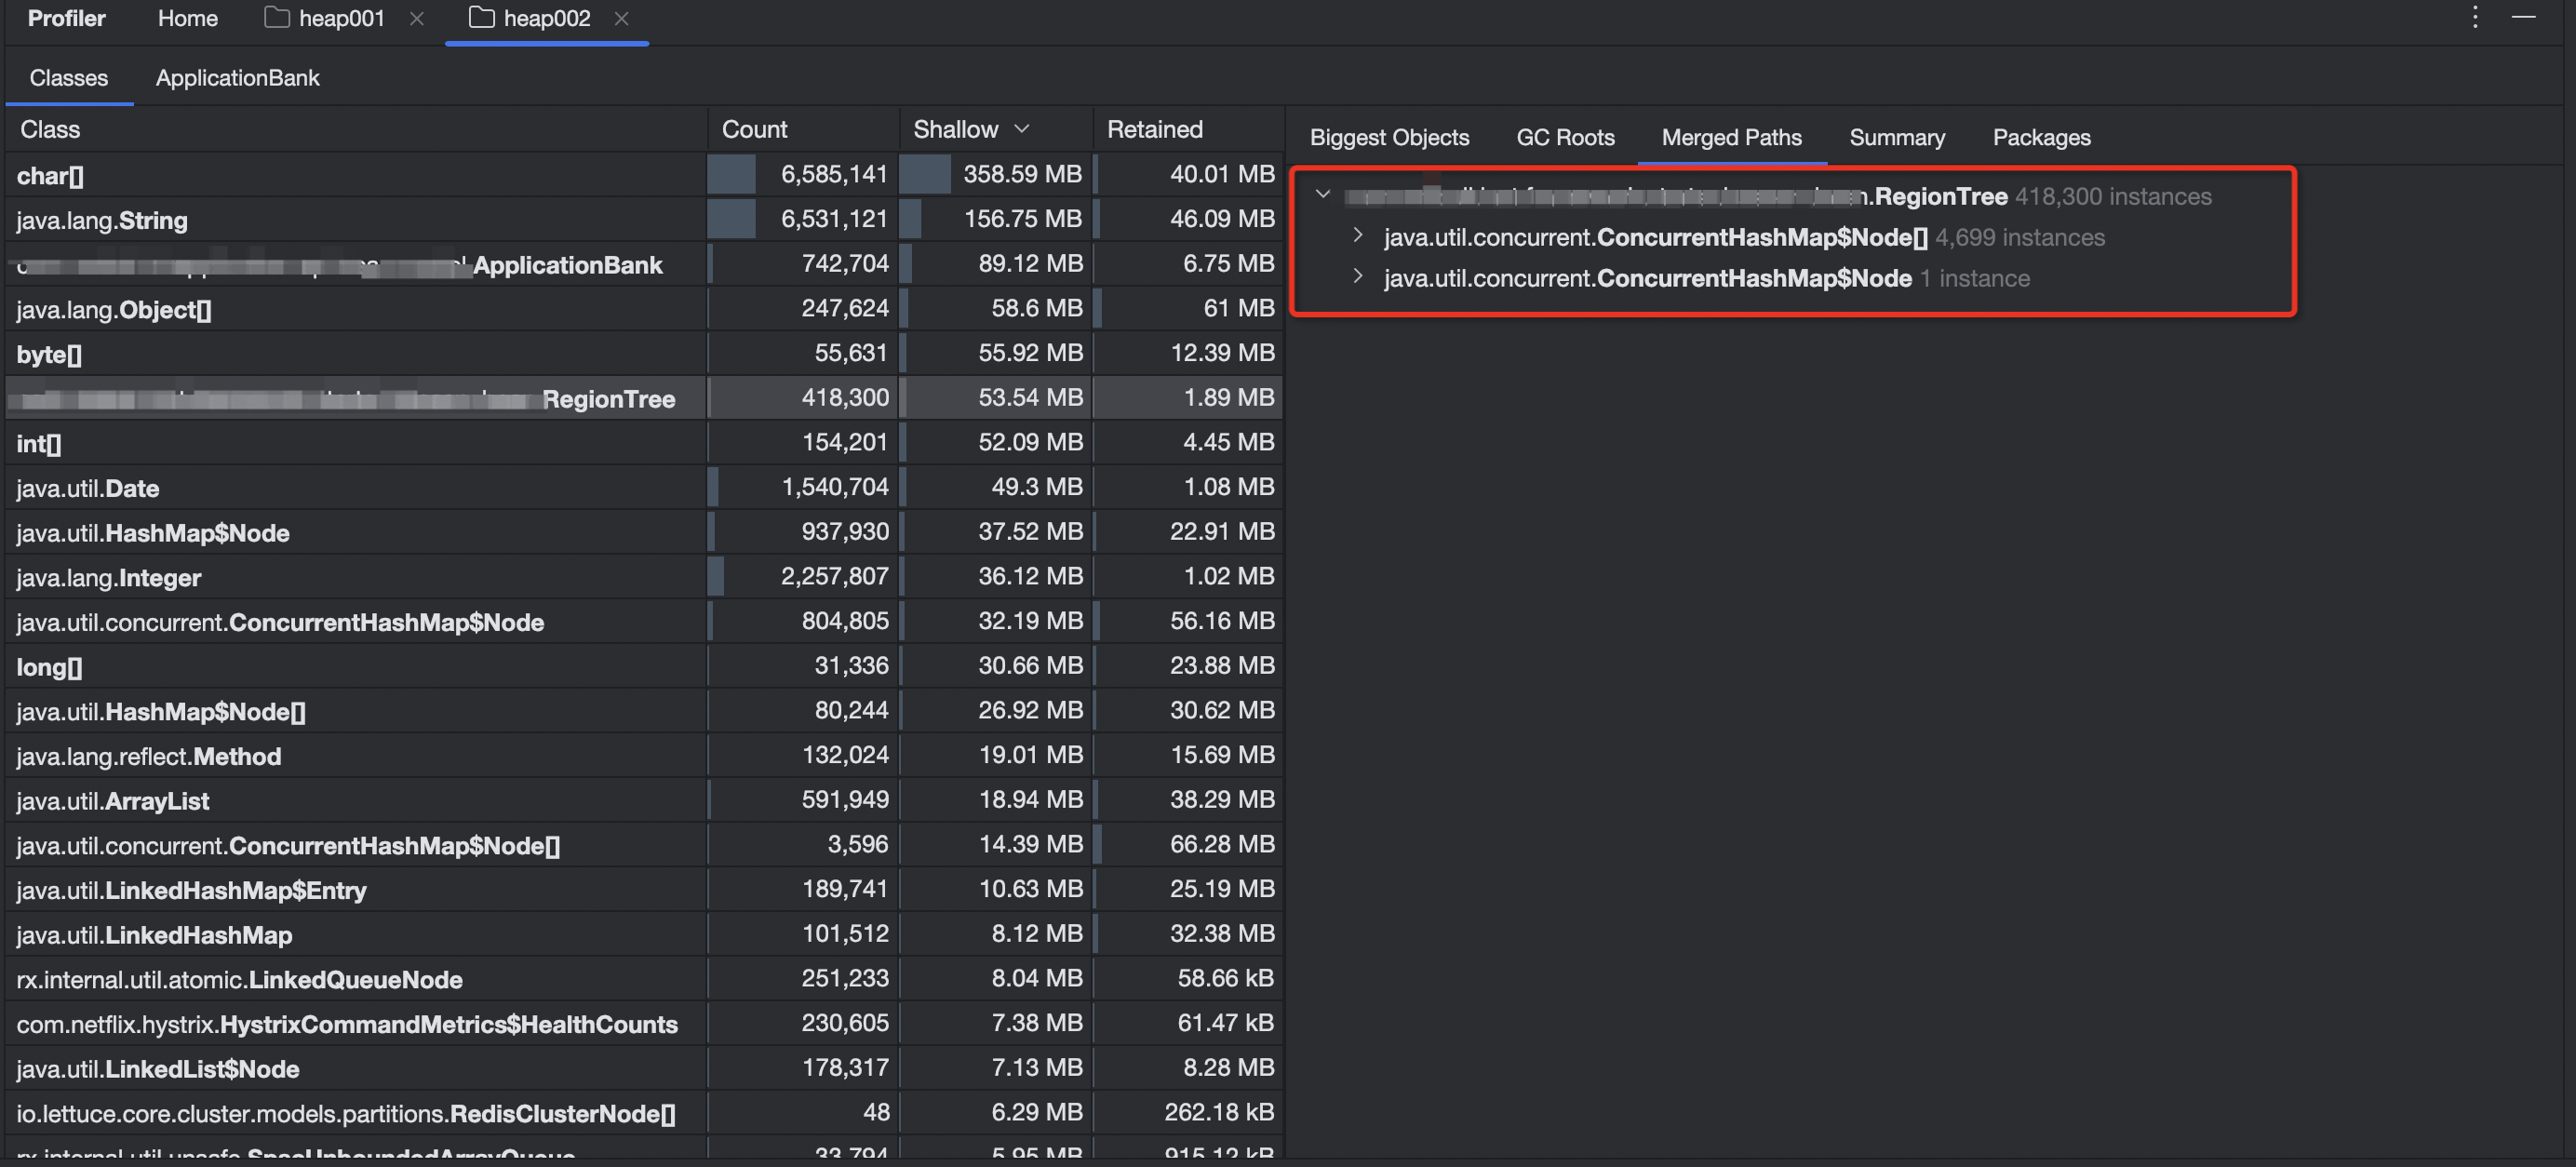Screen dimensions: 2576x1167
Task: Switch to the Biggest Objects tab
Action: coord(1388,137)
